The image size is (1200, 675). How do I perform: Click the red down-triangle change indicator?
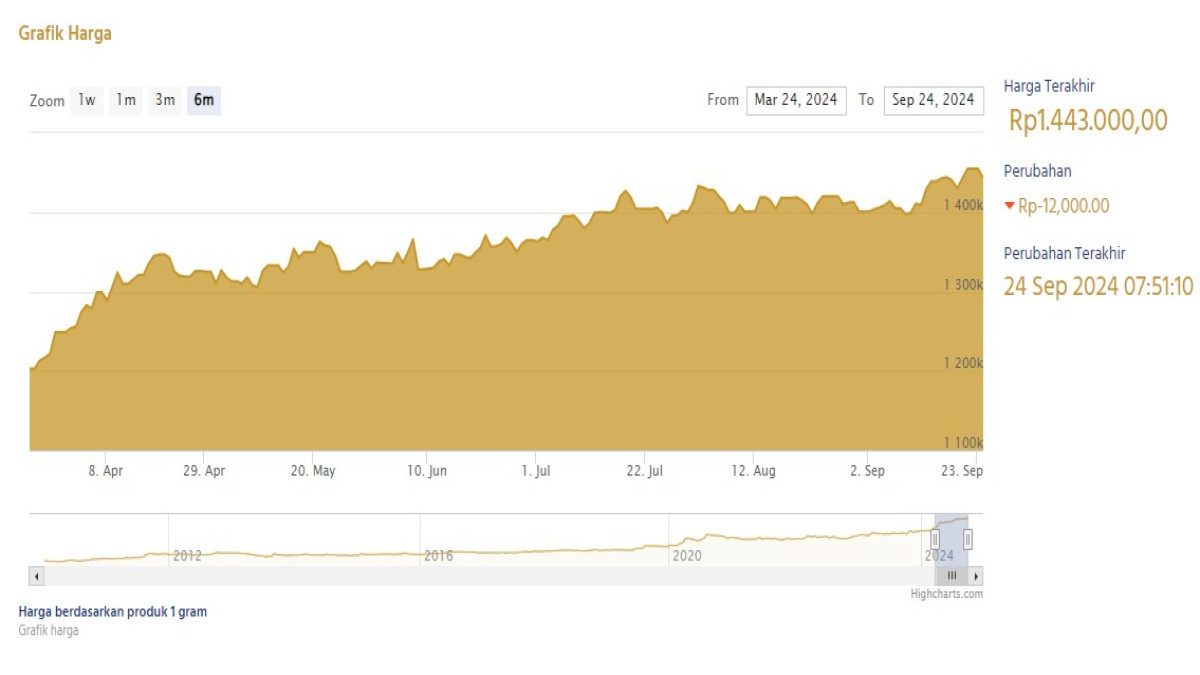pos(1009,206)
